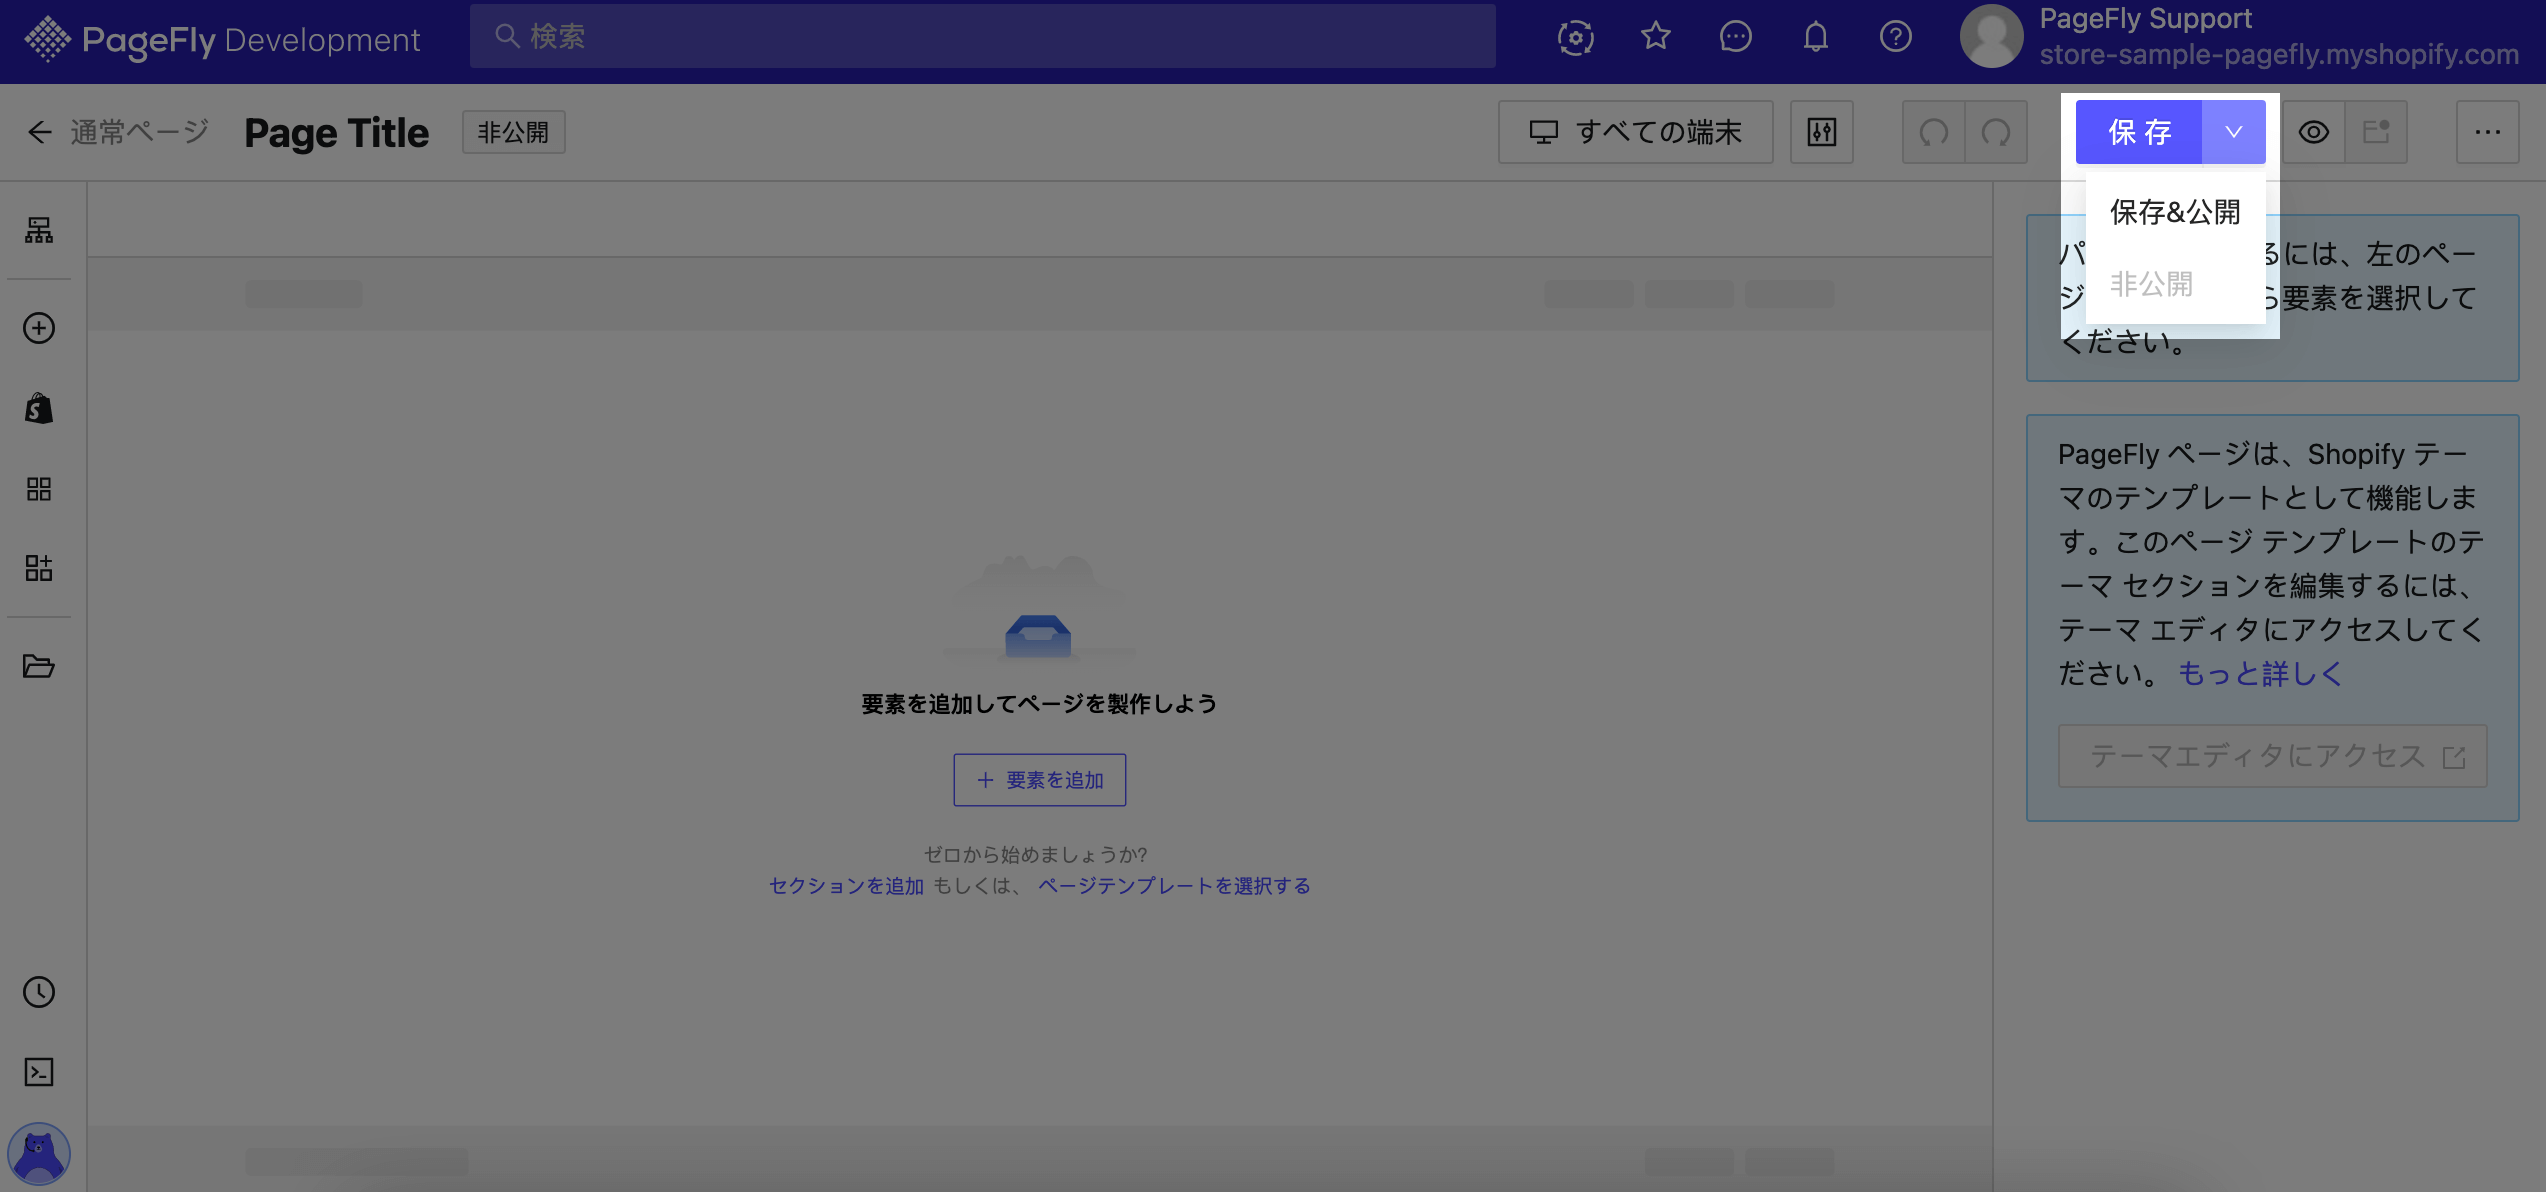Image resolution: width=2546 pixels, height=1192 pixels.
Task: Click the add element plus circle icon
Action: 39,328
